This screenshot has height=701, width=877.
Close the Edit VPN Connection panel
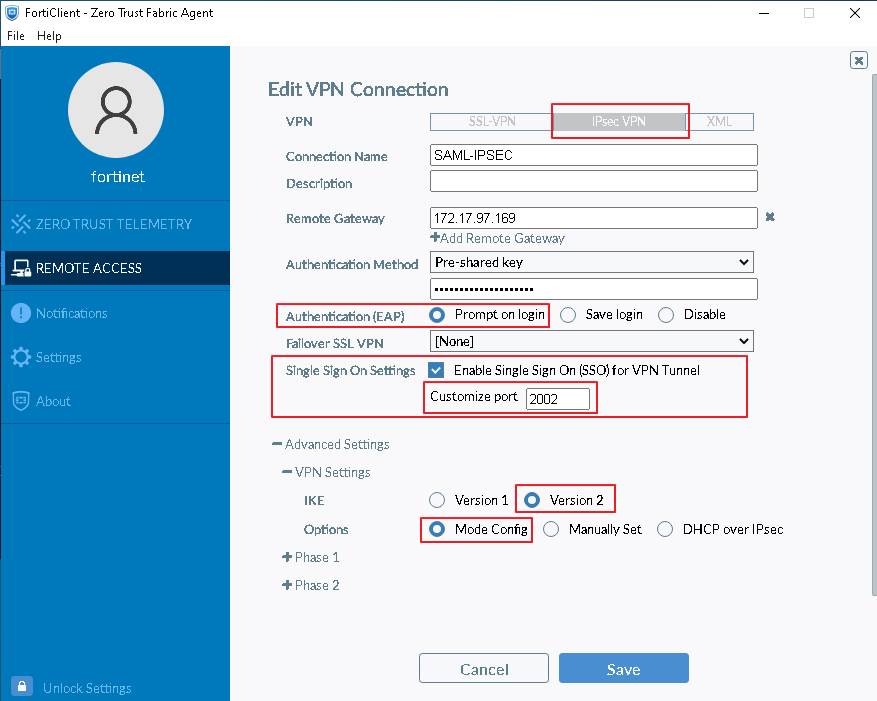[859, 60]
